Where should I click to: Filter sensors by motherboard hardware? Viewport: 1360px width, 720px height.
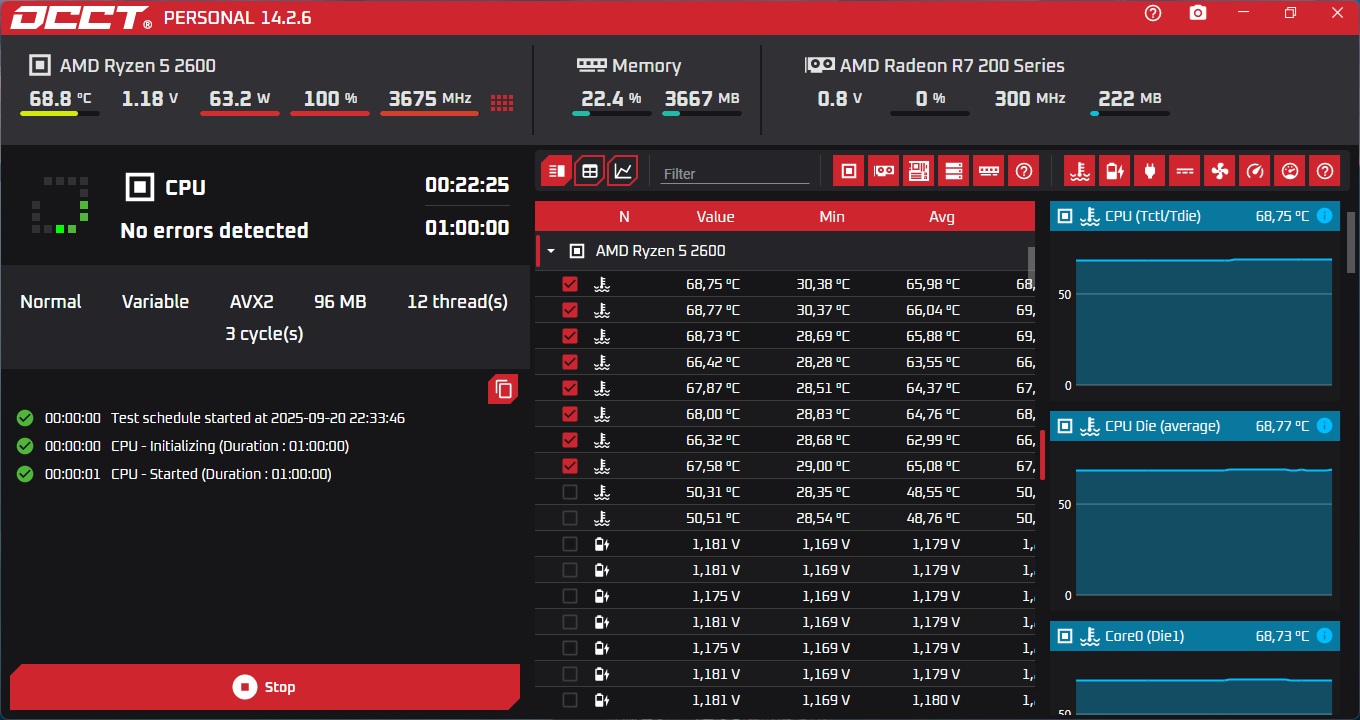[918, 171]
